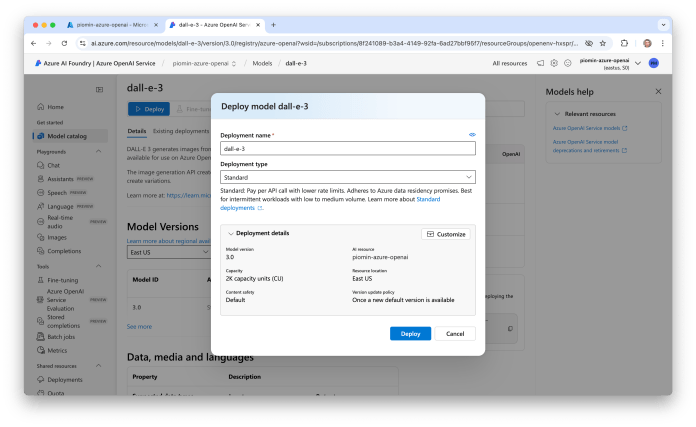
Task: Open the Deployment type Standard dropdown
Action: pos(348,177)
